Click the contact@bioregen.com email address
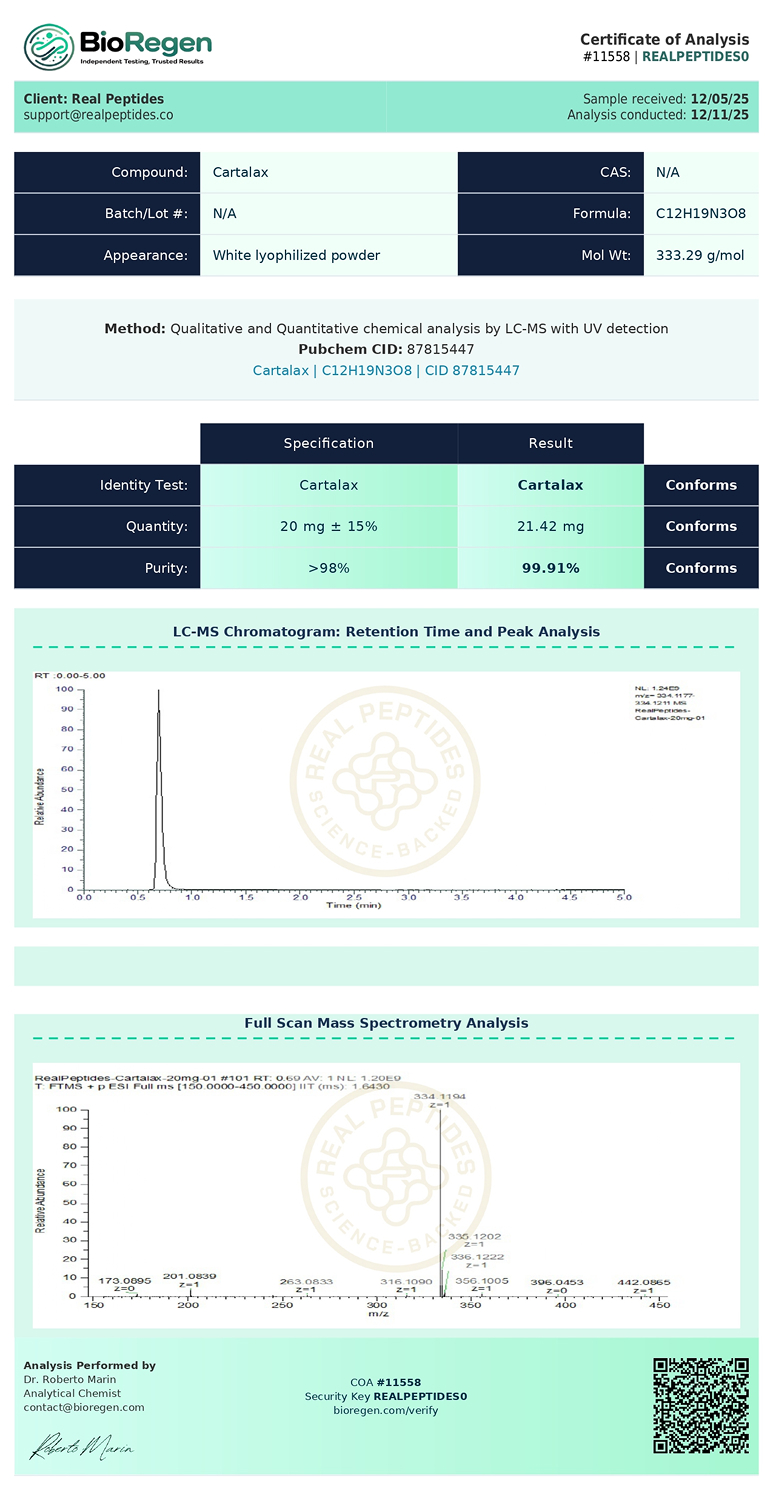Screen dimensions: 773x1499 [84, 1407]
